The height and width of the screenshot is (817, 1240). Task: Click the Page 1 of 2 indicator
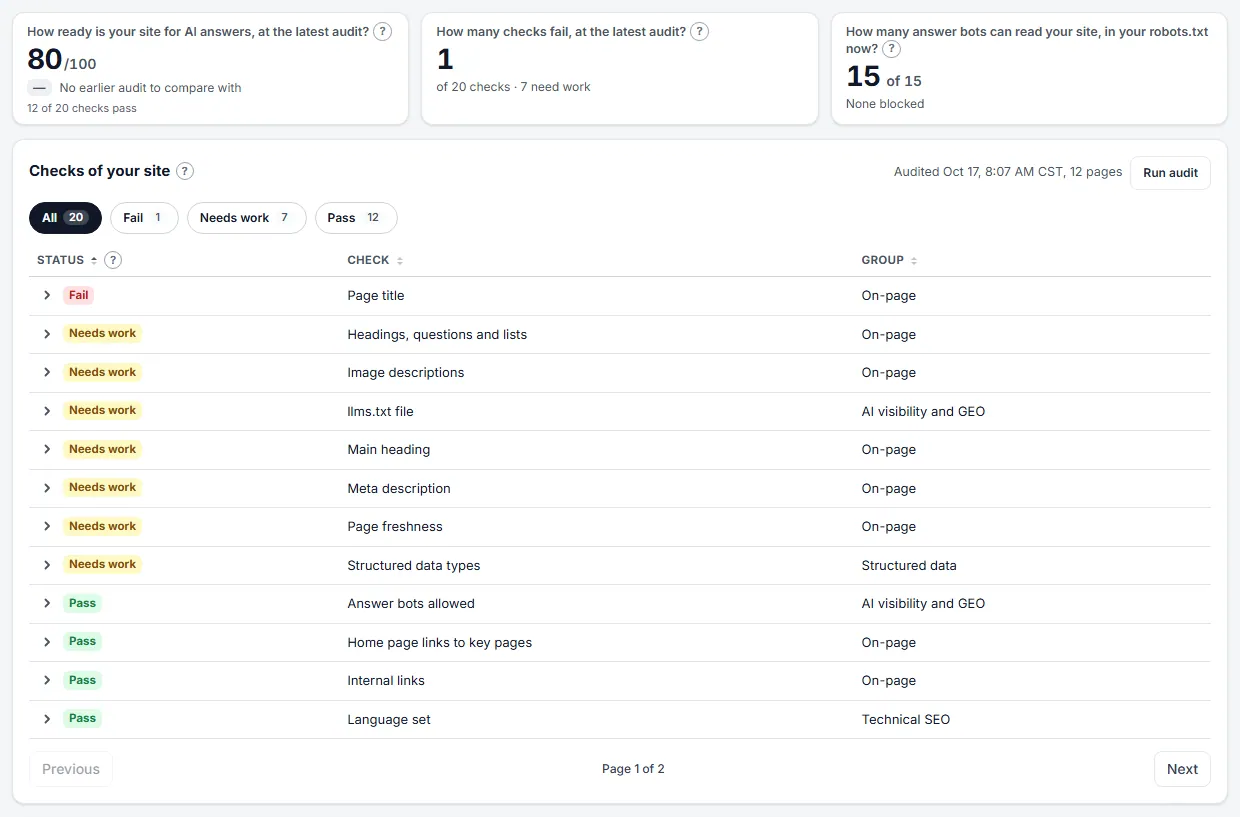[633, 769]
